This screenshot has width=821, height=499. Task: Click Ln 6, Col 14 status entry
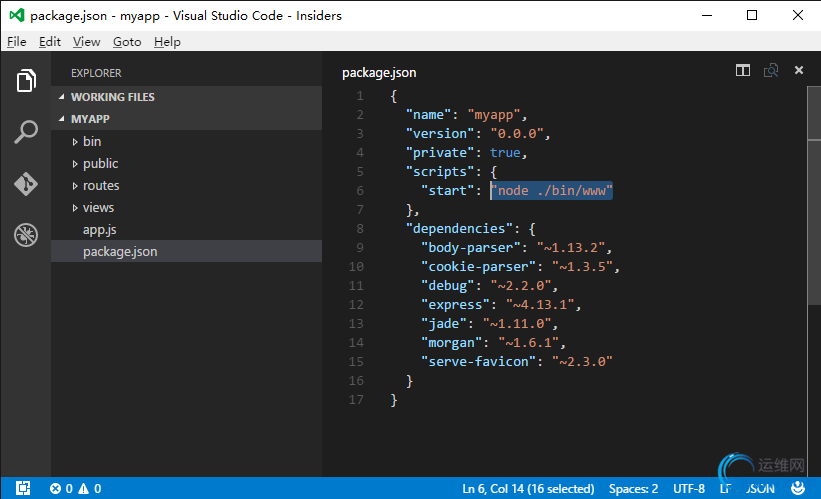[528, 489]
